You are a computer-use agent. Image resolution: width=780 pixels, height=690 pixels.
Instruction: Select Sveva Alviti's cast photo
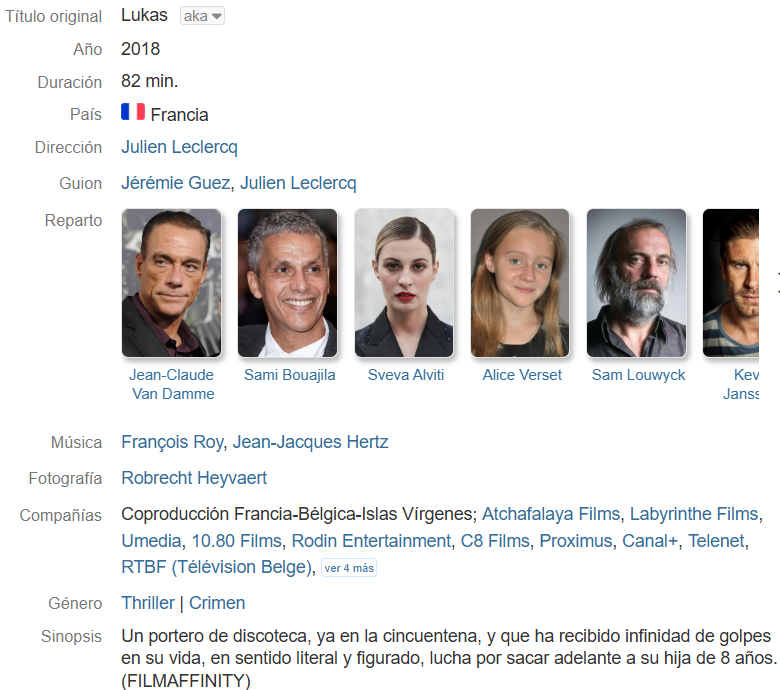click(x=404, y=283)
